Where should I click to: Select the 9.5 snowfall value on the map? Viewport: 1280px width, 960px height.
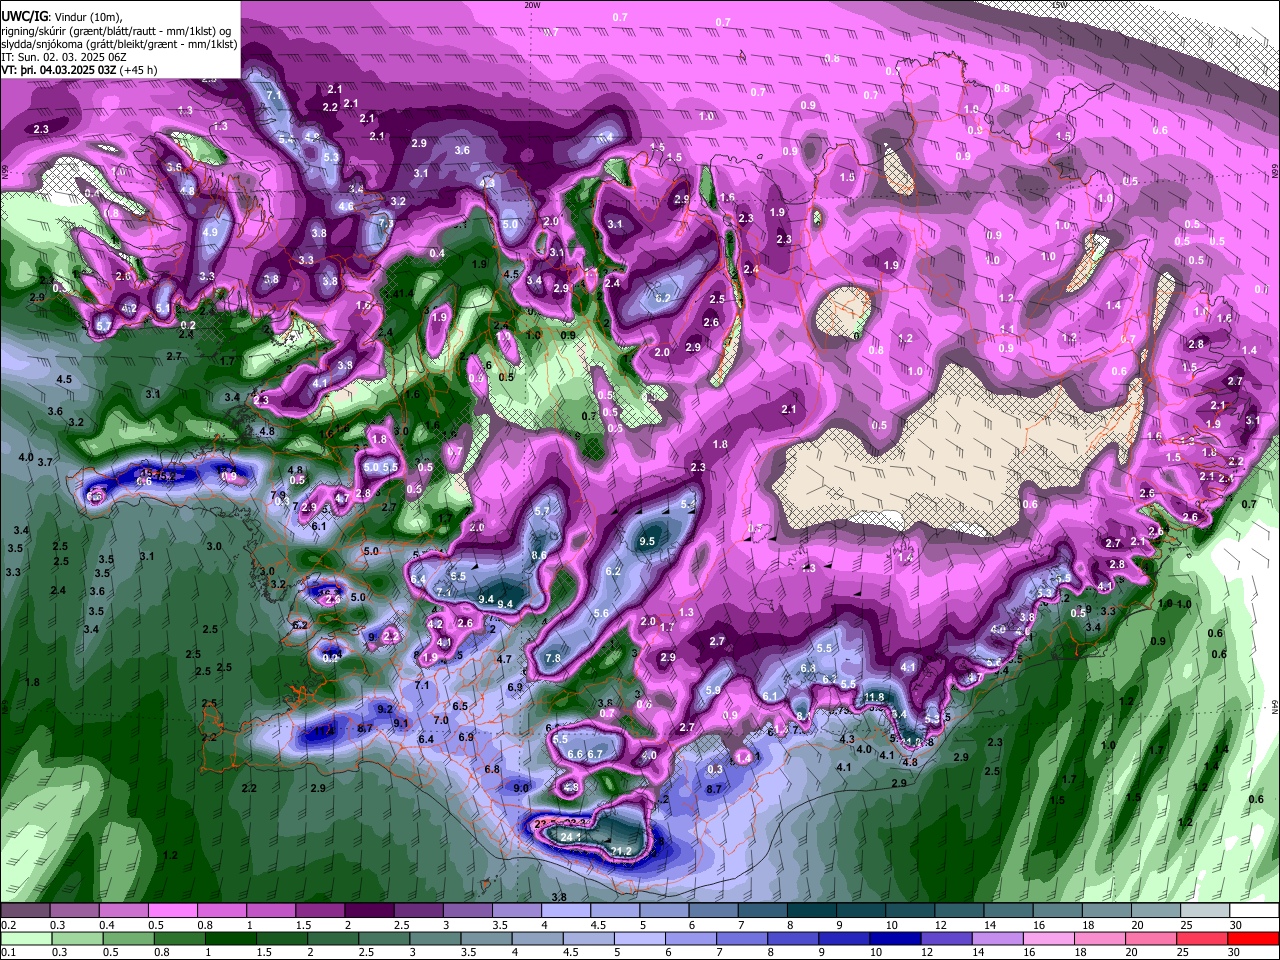click(x=646, y=541)
